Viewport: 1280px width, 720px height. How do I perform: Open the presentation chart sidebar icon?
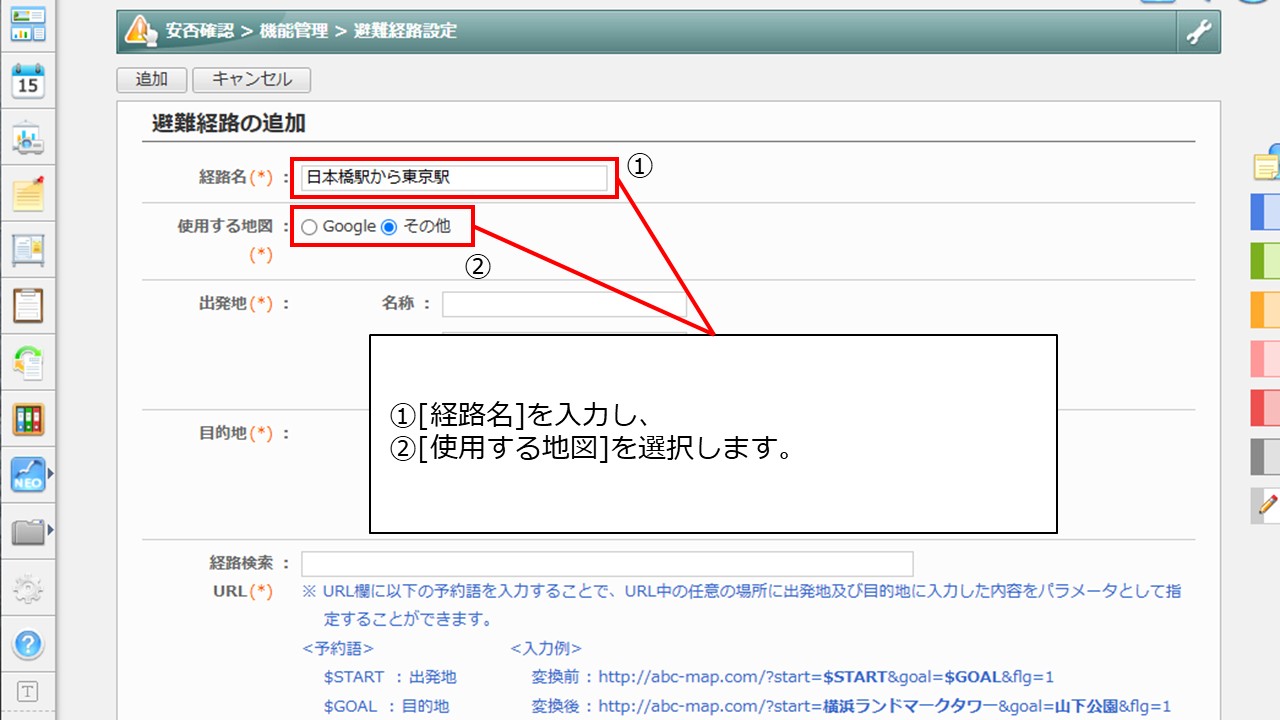28,139
